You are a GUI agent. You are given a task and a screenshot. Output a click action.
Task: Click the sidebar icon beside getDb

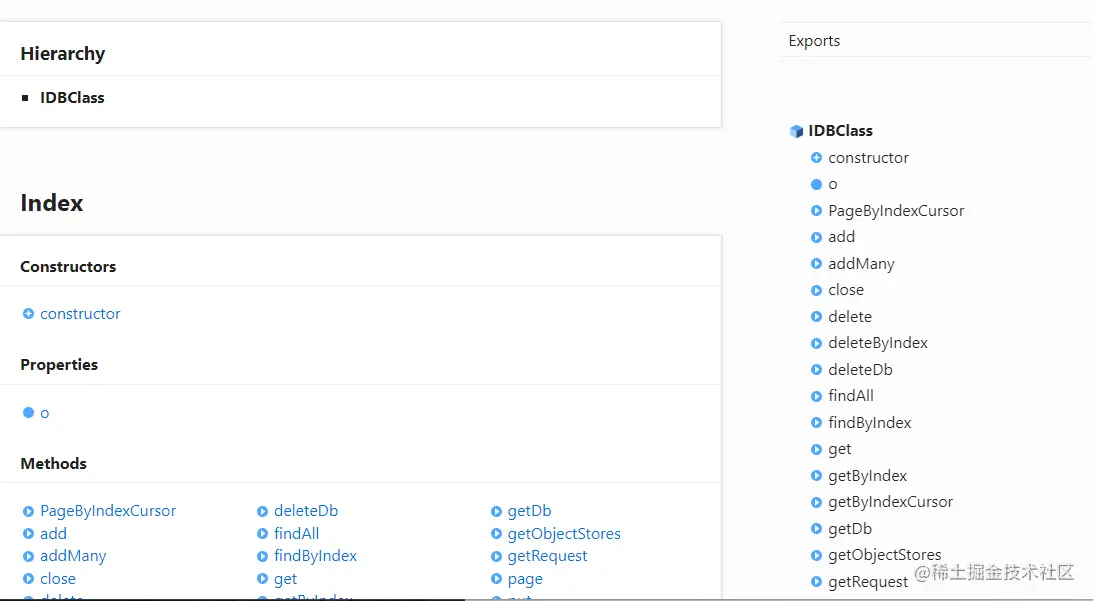[816, 528]
